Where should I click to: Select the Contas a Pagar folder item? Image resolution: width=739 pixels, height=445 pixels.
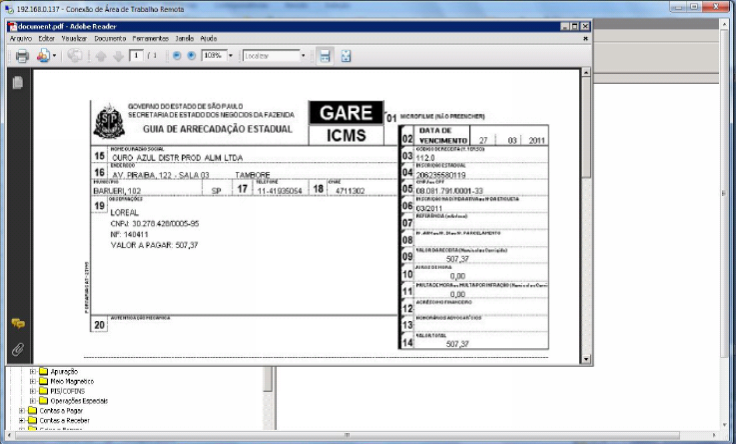point(61,411)
